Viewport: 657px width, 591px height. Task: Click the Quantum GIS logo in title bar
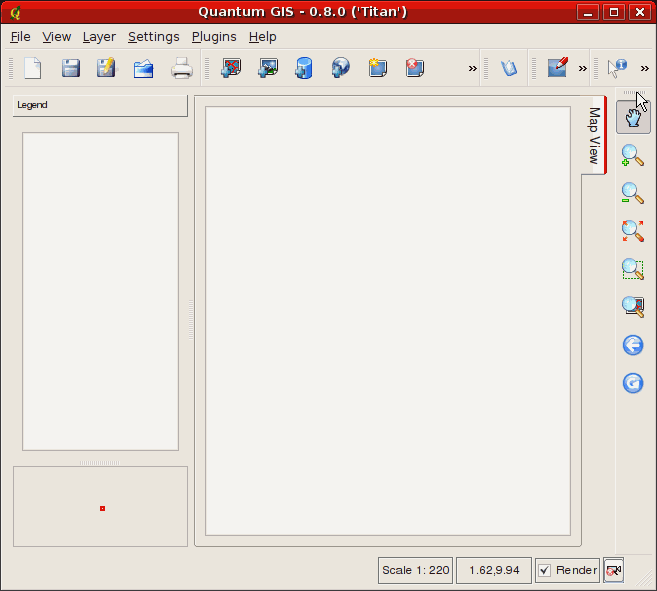tap(16, 13)
